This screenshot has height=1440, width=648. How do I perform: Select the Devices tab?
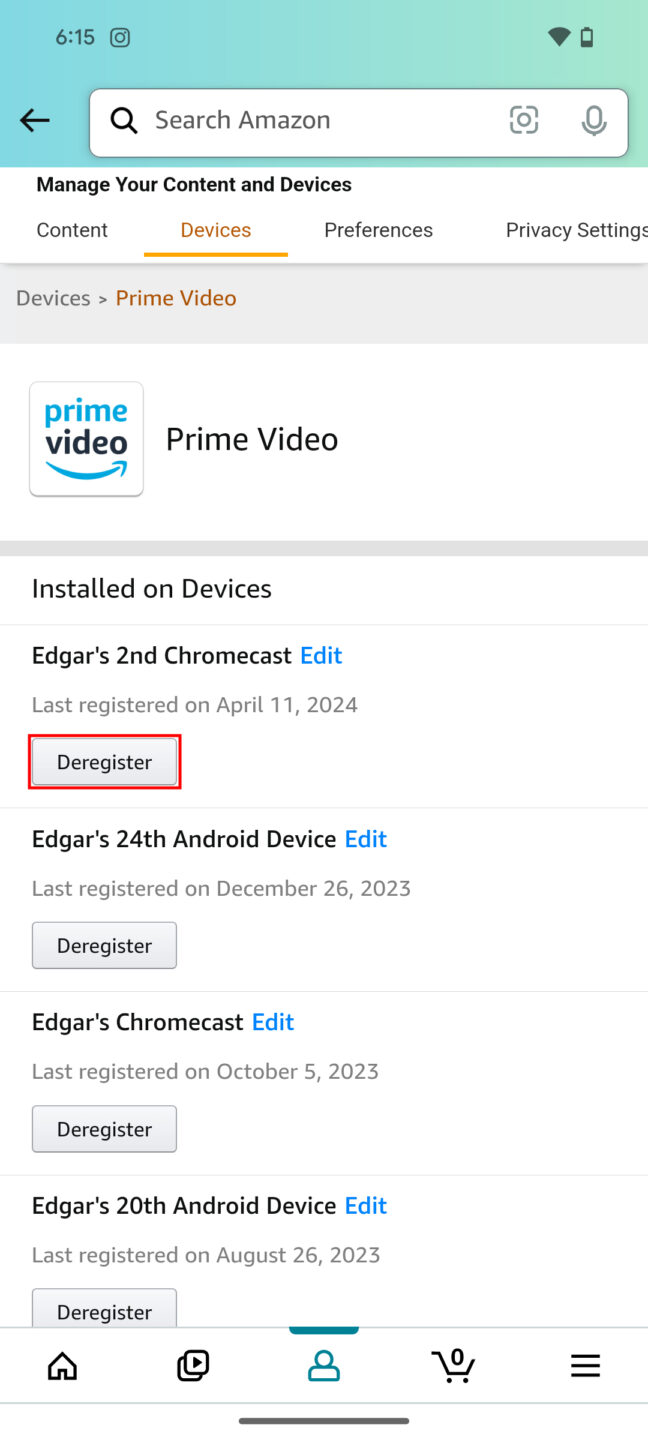pos(215,229)
